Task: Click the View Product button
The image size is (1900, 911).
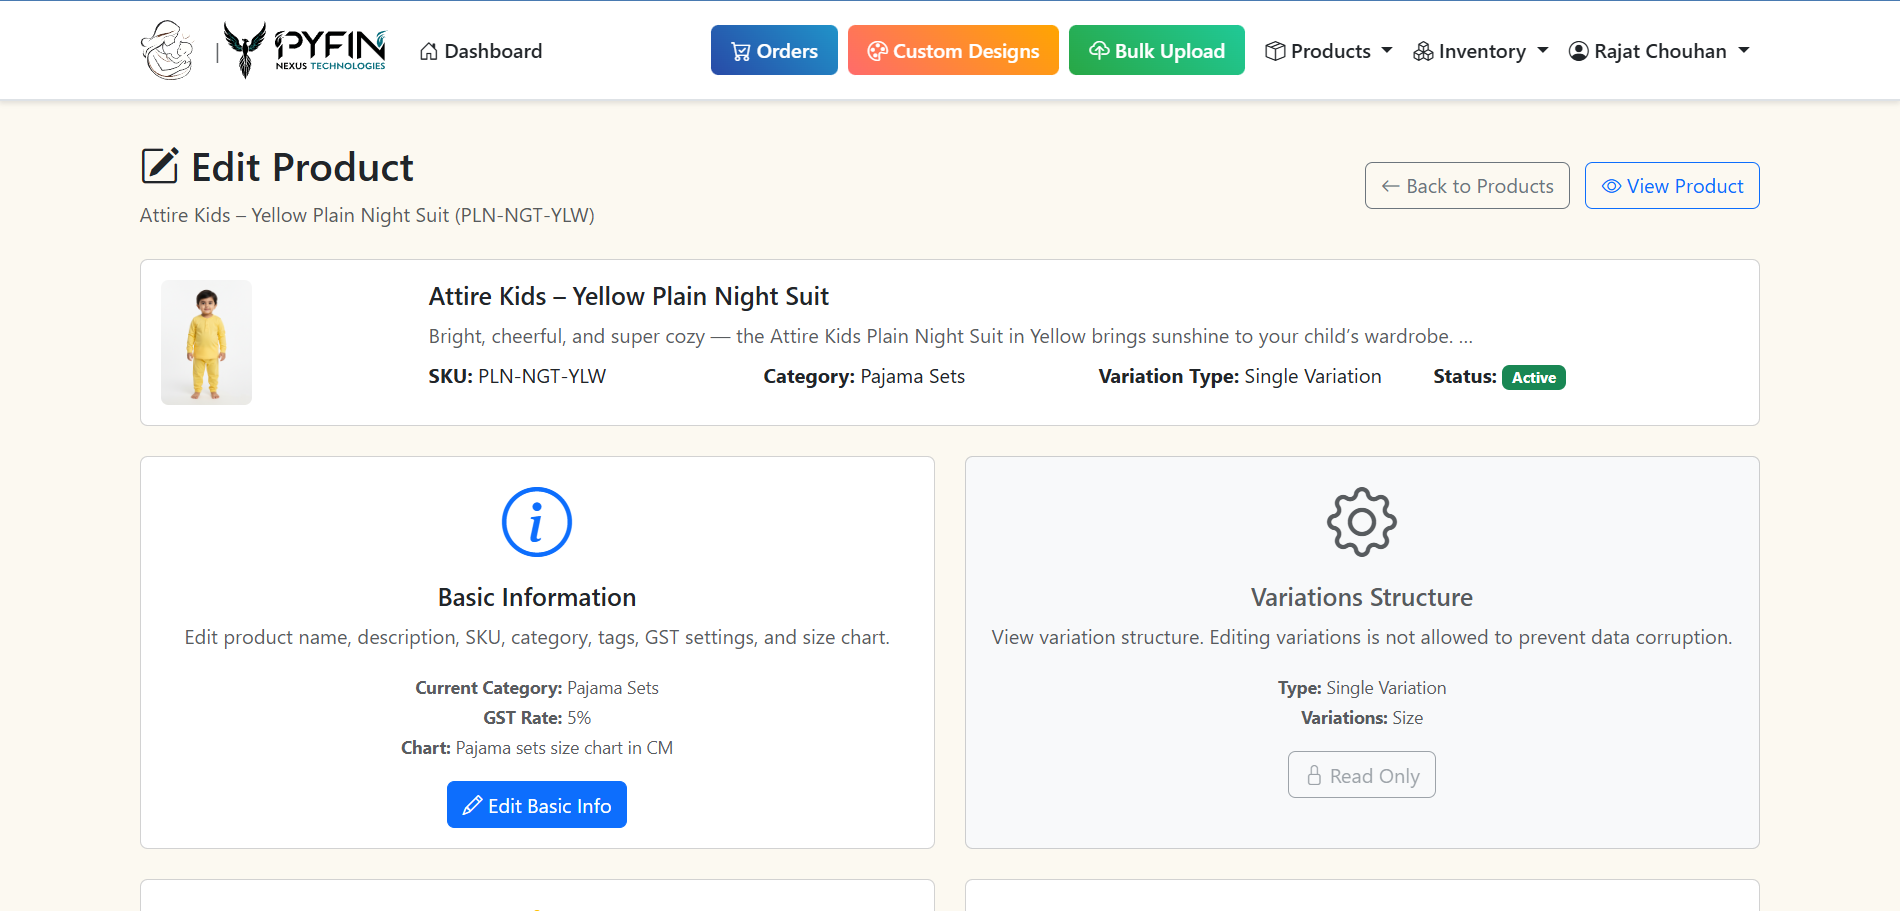Action: coord(1672,186)
